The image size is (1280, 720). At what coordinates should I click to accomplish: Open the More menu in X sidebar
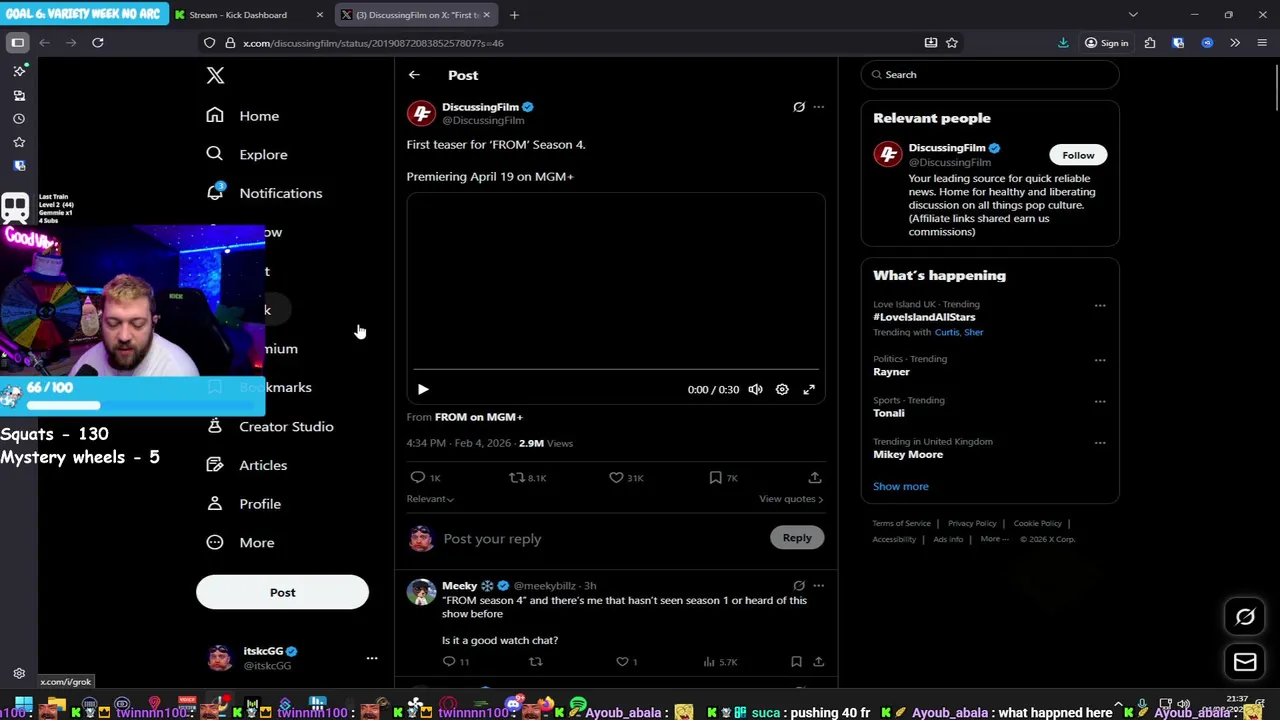click(x=240, y=542)
